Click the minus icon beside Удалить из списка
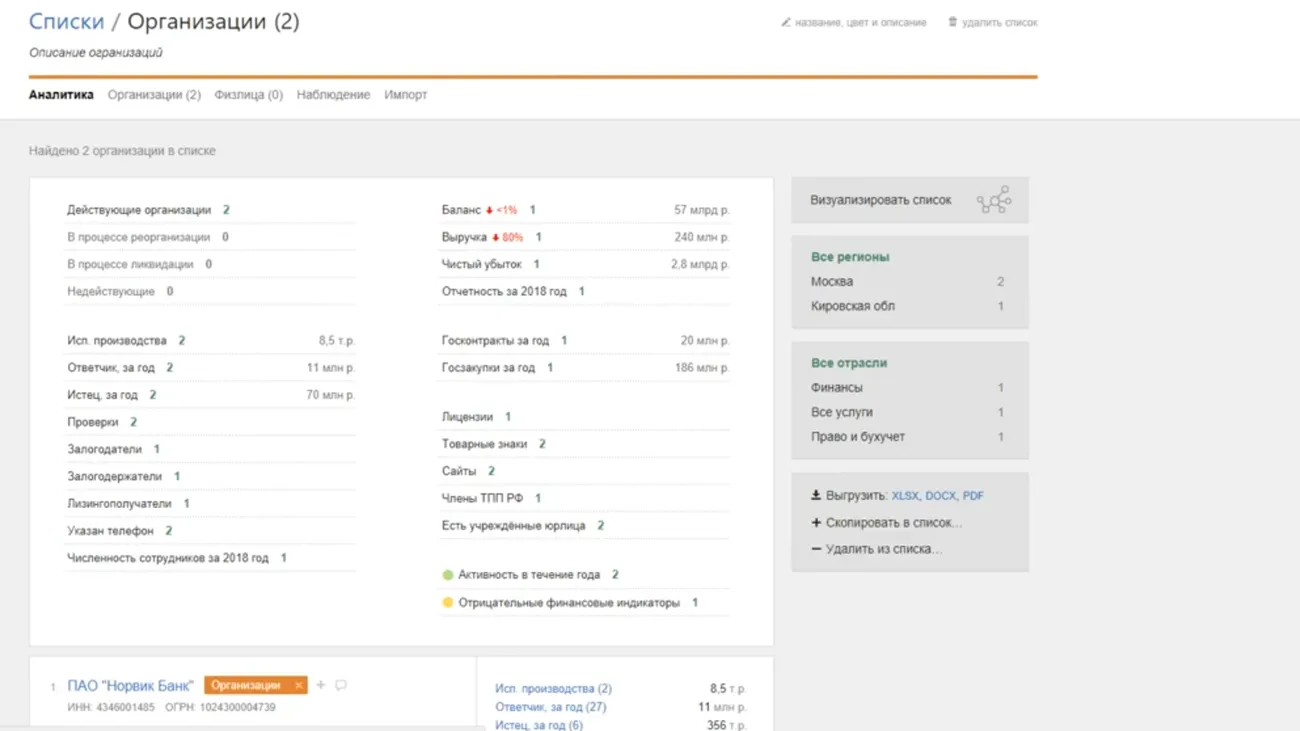 pos(816,549)
